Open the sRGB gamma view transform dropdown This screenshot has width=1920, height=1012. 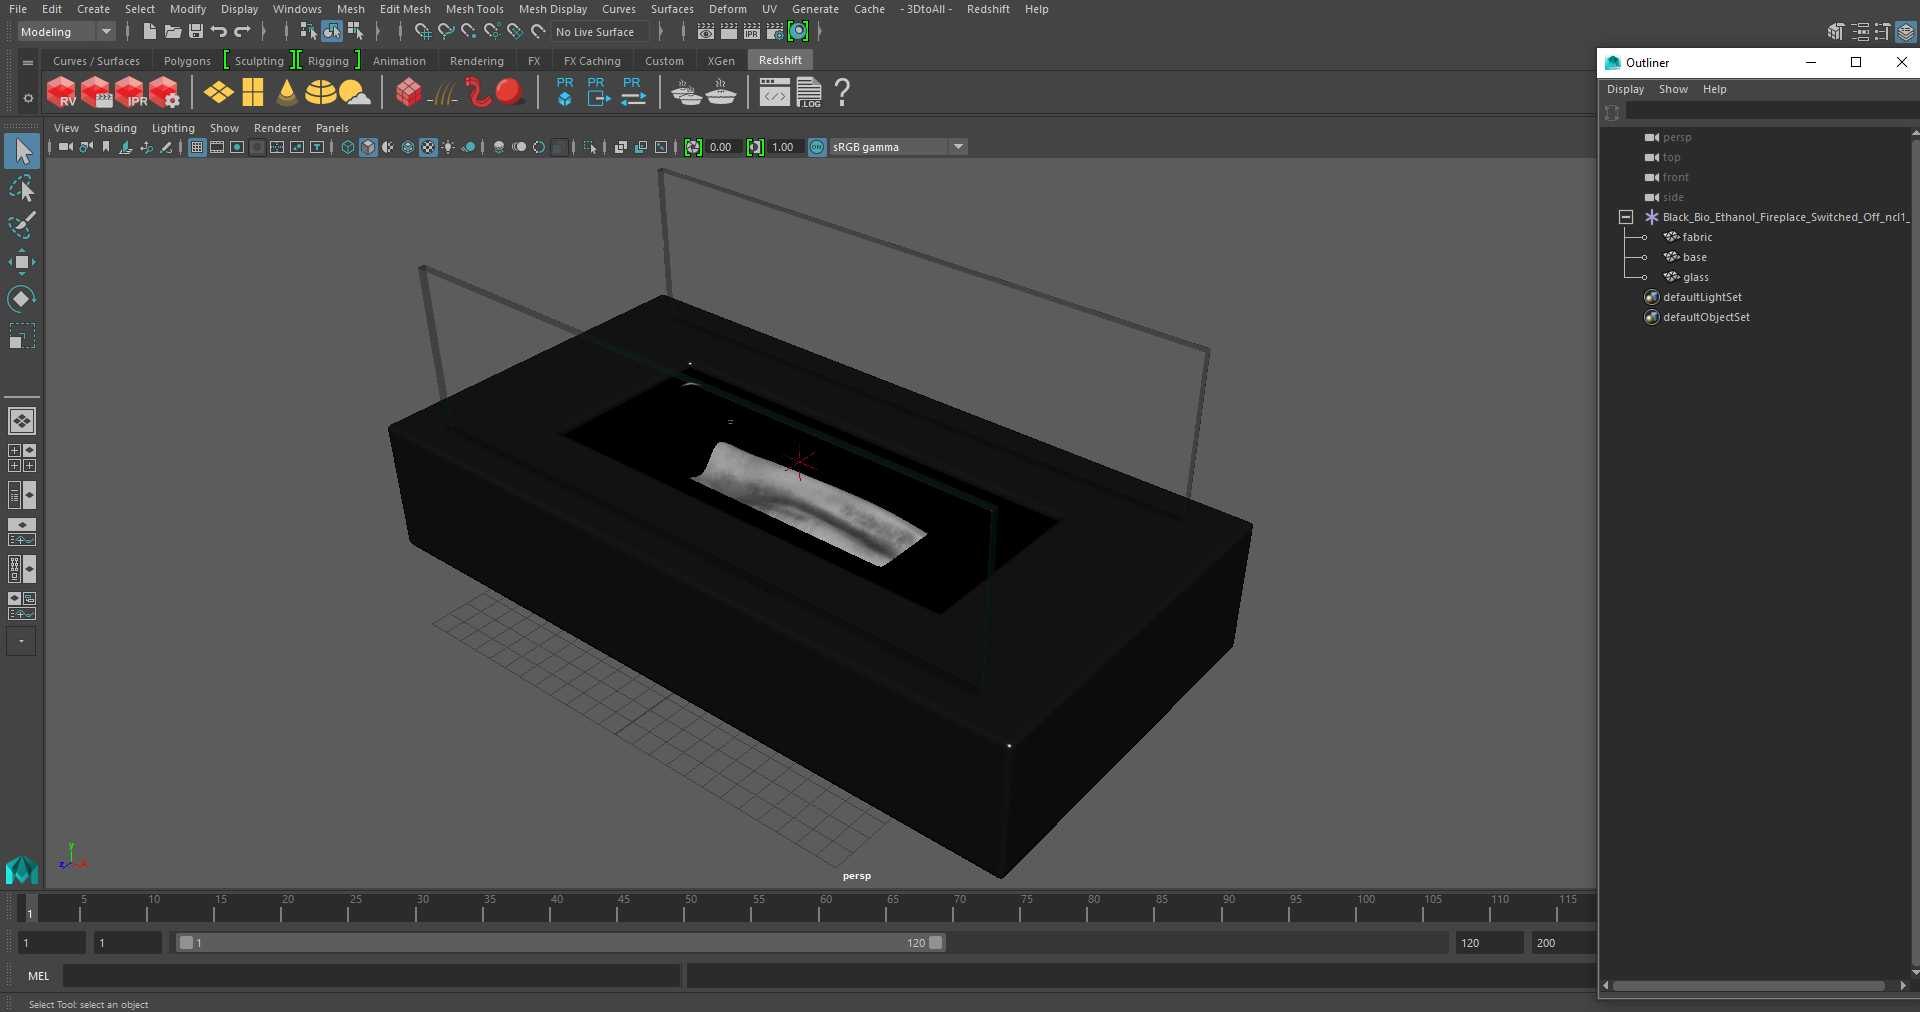897,147
